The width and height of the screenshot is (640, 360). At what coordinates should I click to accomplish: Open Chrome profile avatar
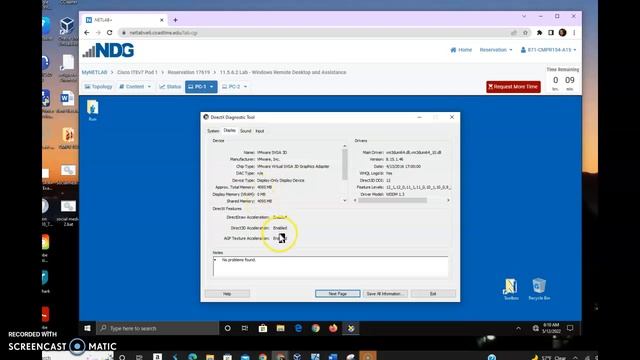(562, 33)
